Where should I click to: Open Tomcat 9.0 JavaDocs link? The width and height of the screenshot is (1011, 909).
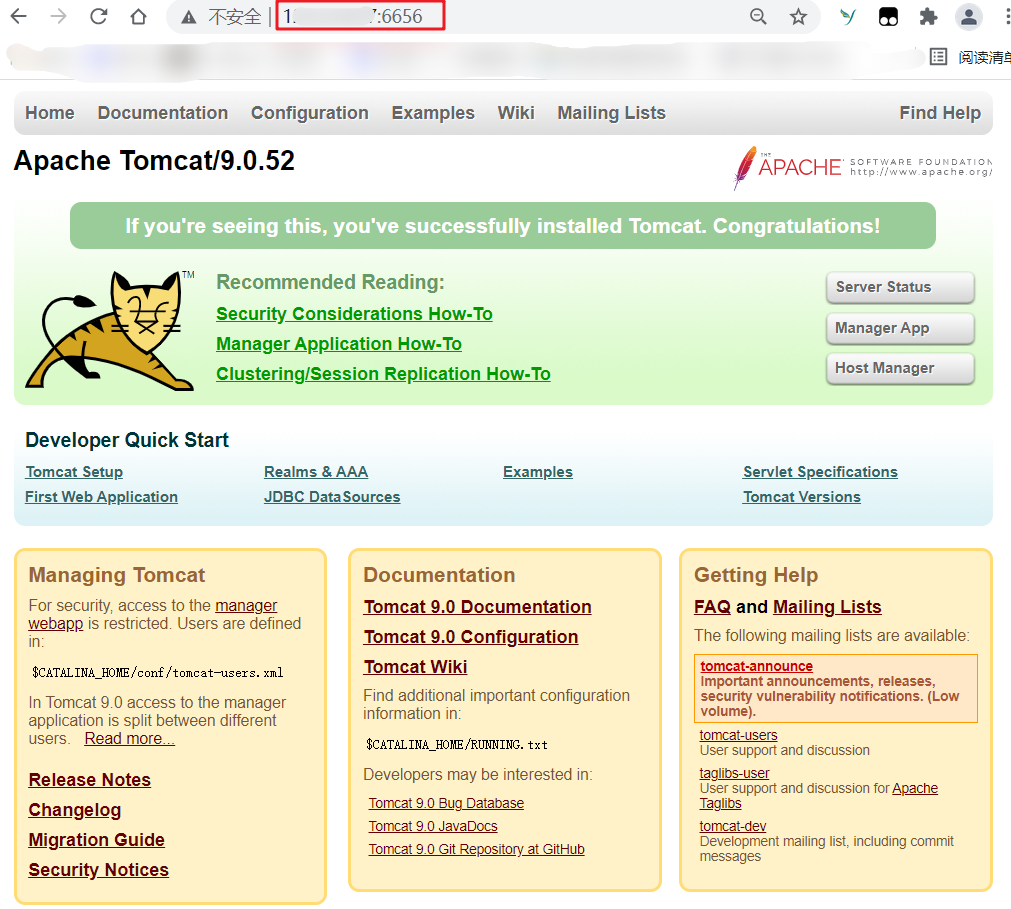pyautogui.click(x=433, y=826)
